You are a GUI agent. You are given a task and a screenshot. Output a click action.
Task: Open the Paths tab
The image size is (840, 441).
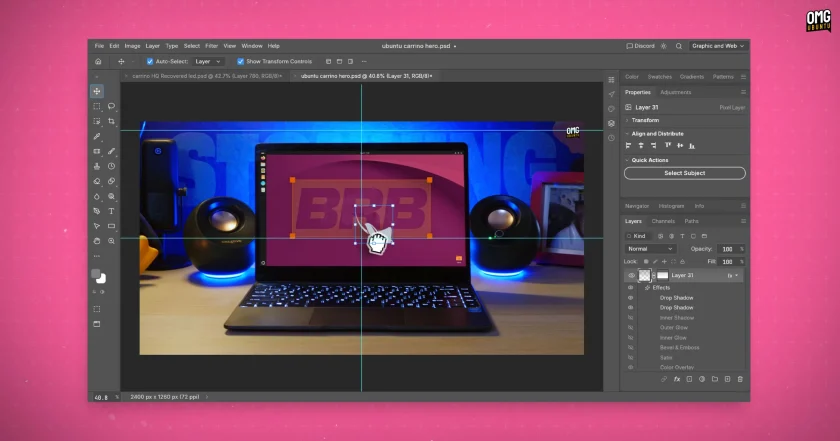692,221
